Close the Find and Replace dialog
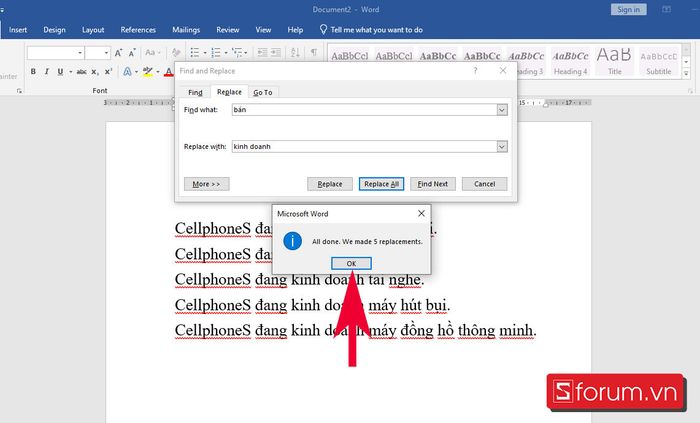Screen dimensions: 700x423 503,70
